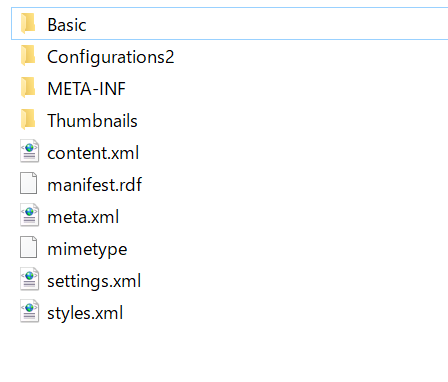The width and height of the screenshot is (448, 382).
Task: Select the META-INF folder icon
Action: tap(28, 87)
